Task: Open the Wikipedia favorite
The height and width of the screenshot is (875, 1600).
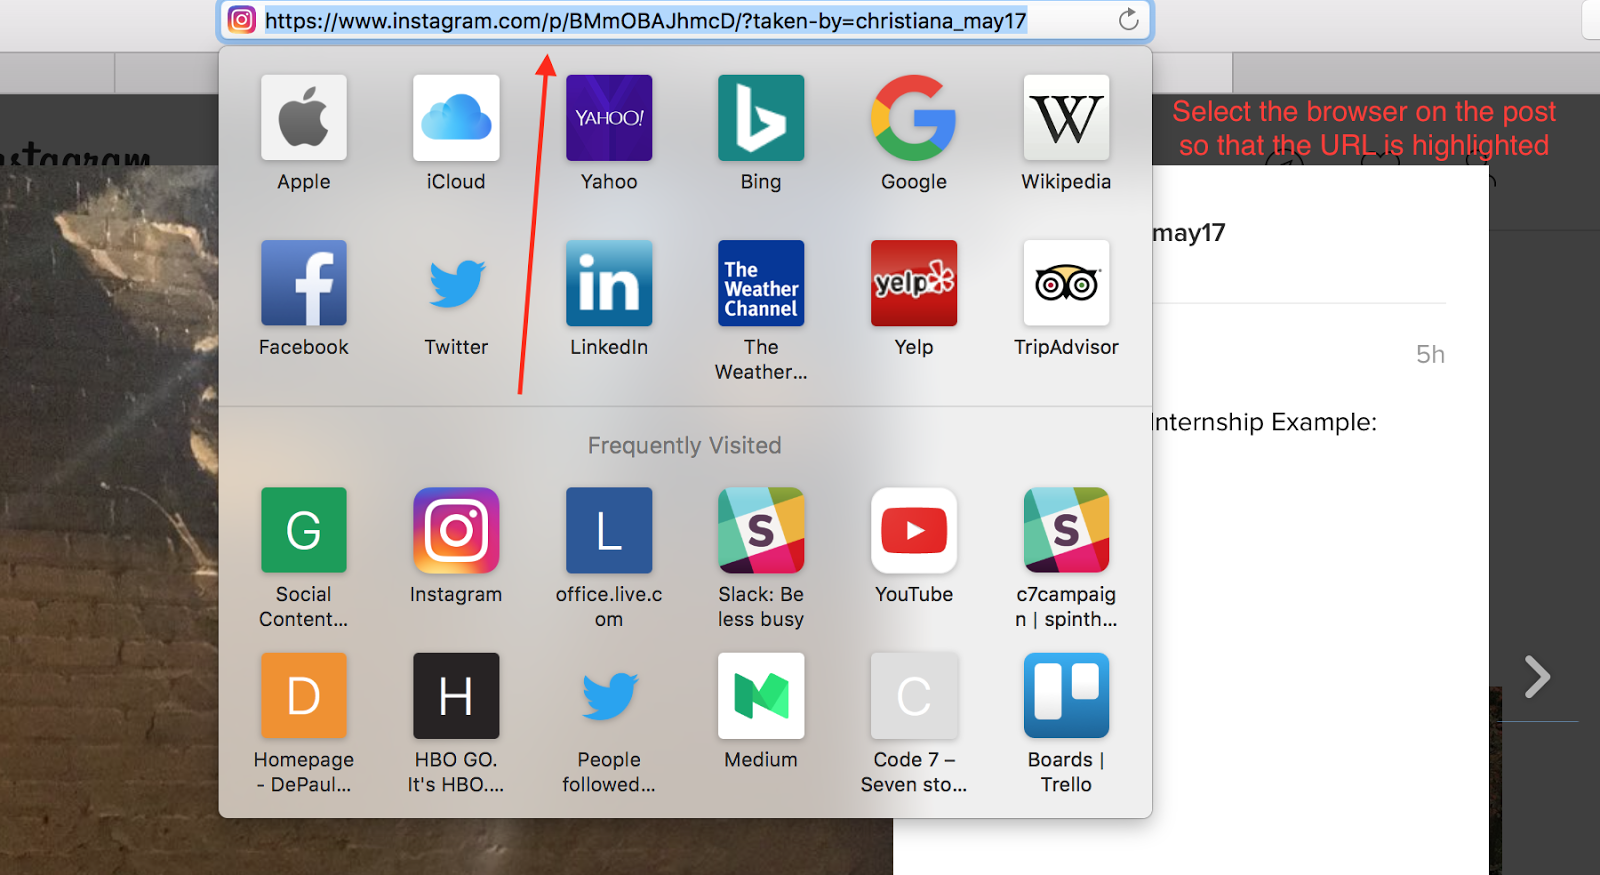Action: [x=1066, y=118]
